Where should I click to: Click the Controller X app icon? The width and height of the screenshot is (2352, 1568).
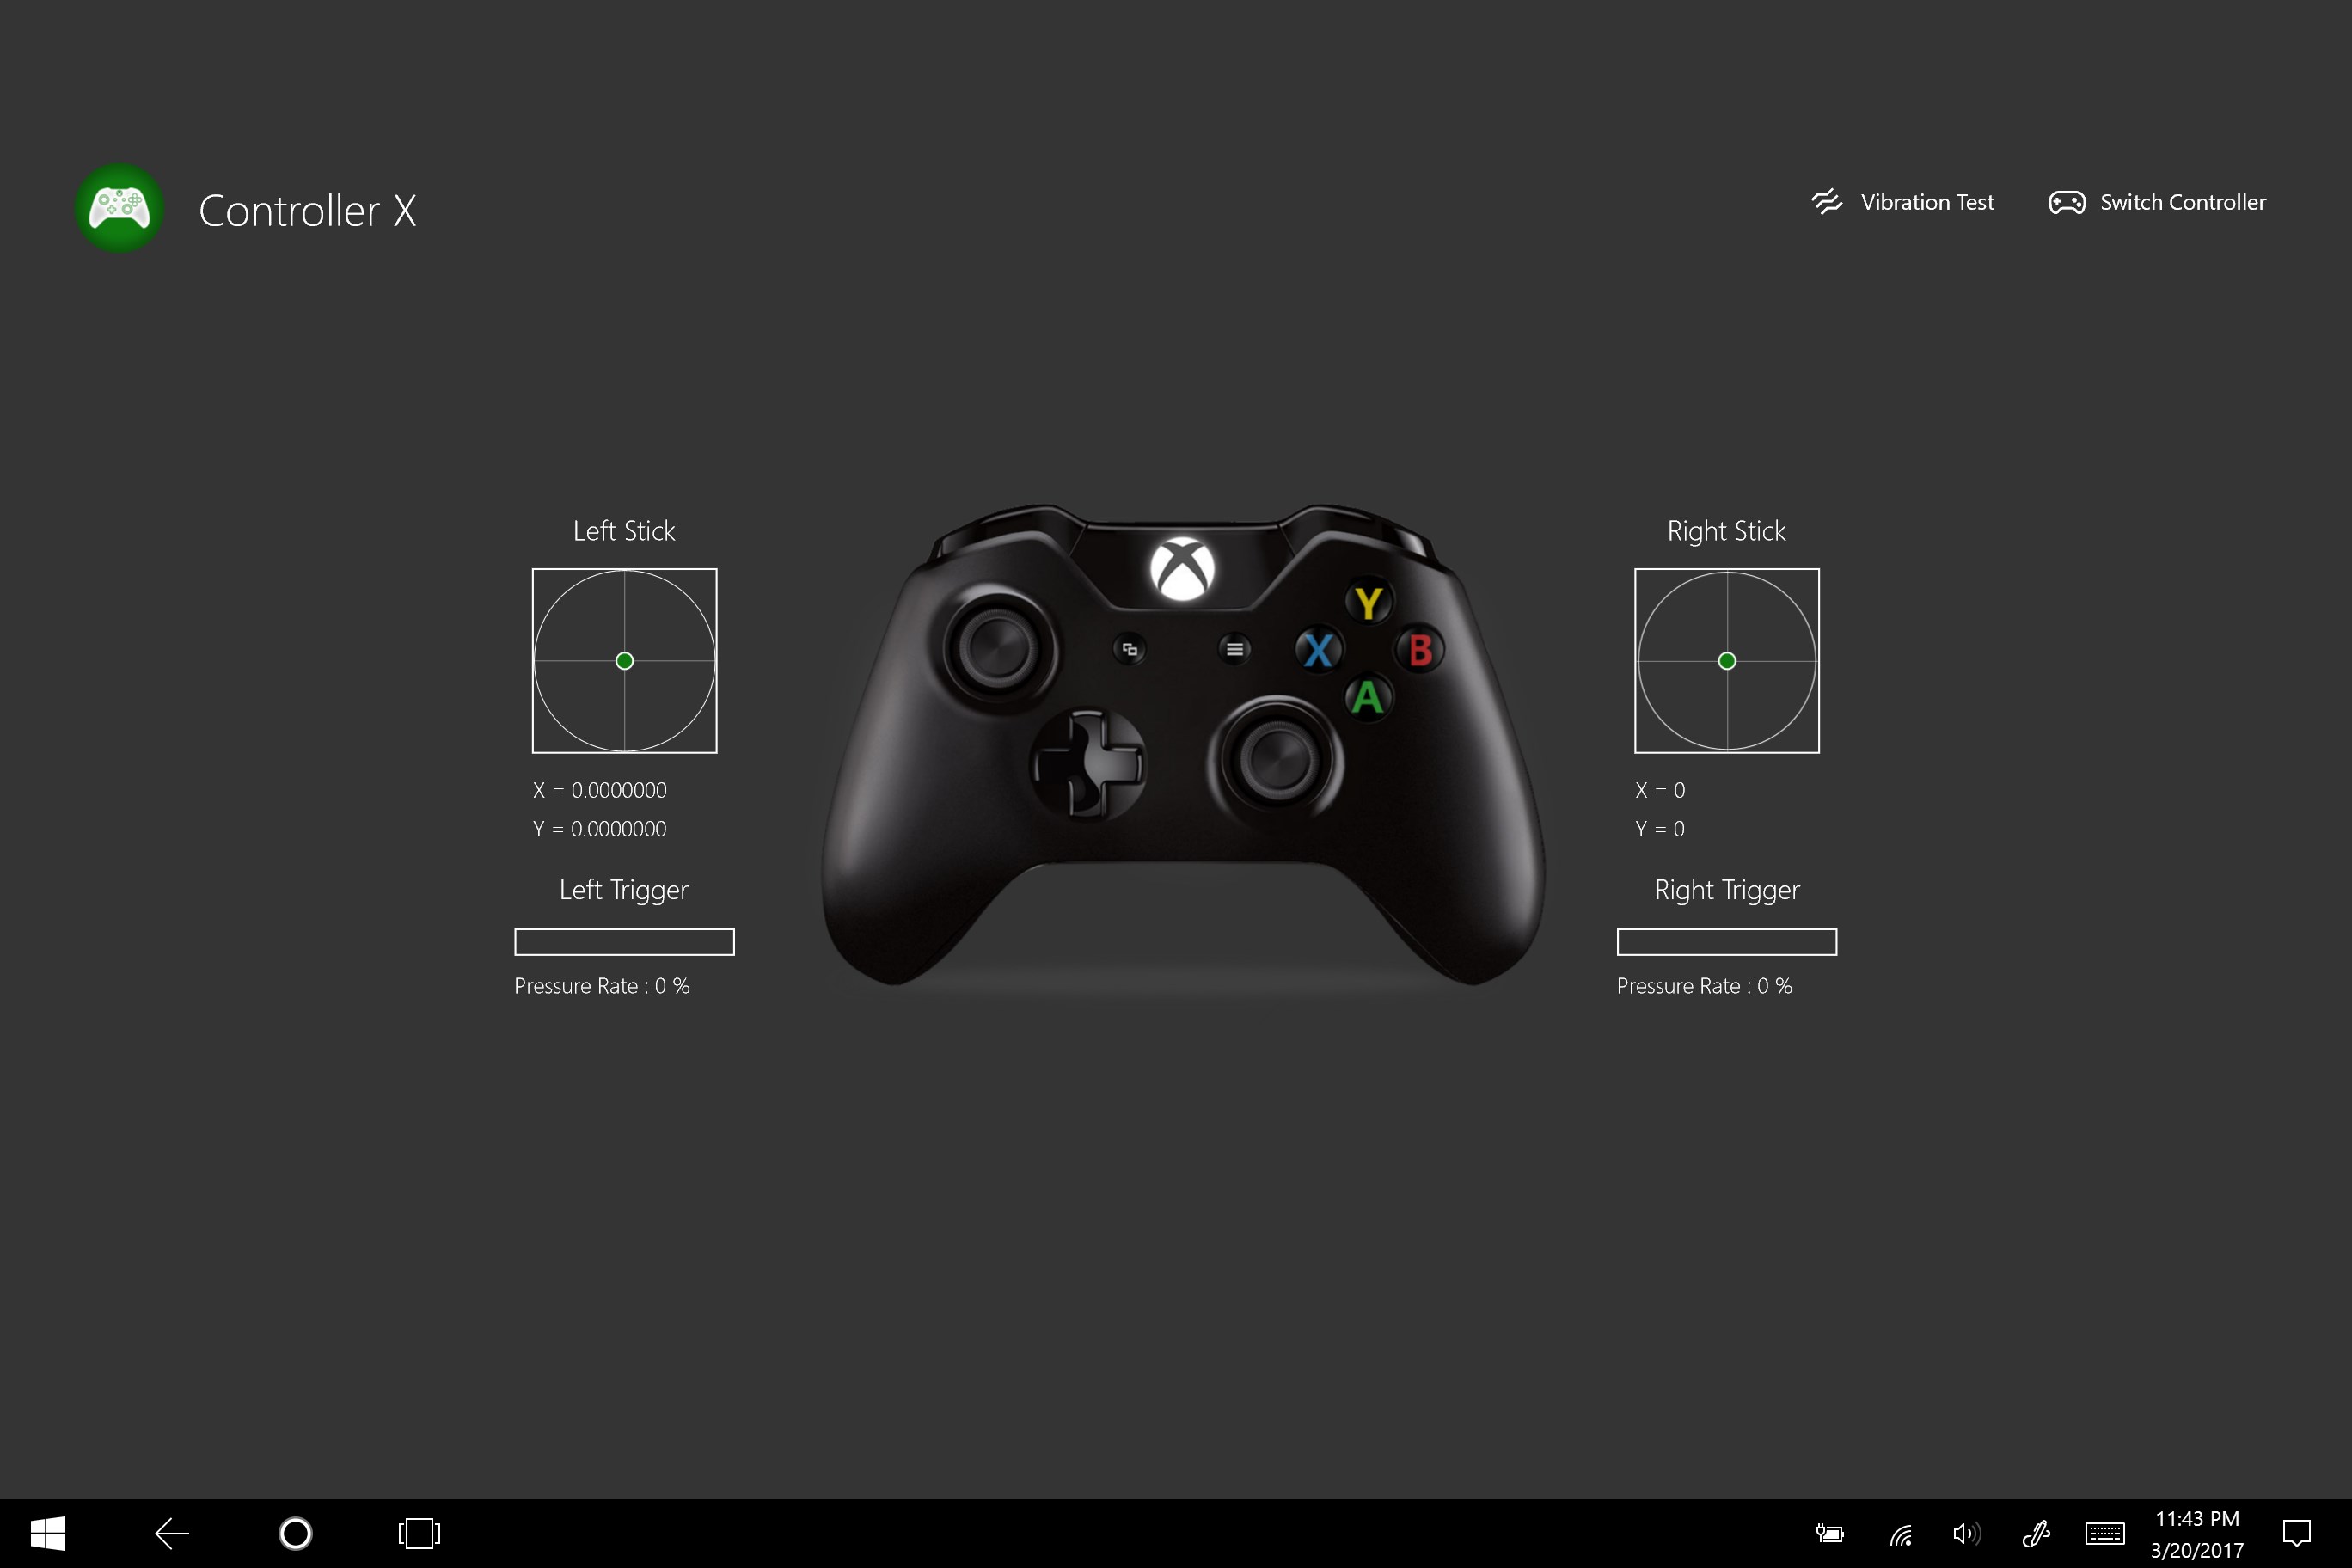click(x=119, y=210)
